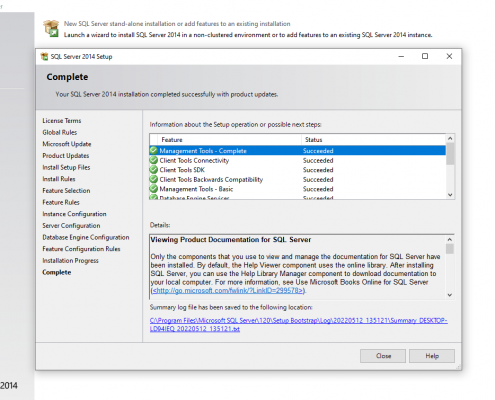Click green check next to Management Tools - Basic
This screenshot has height=400, width=495.
pyautogui.click(x=154, y=189)
